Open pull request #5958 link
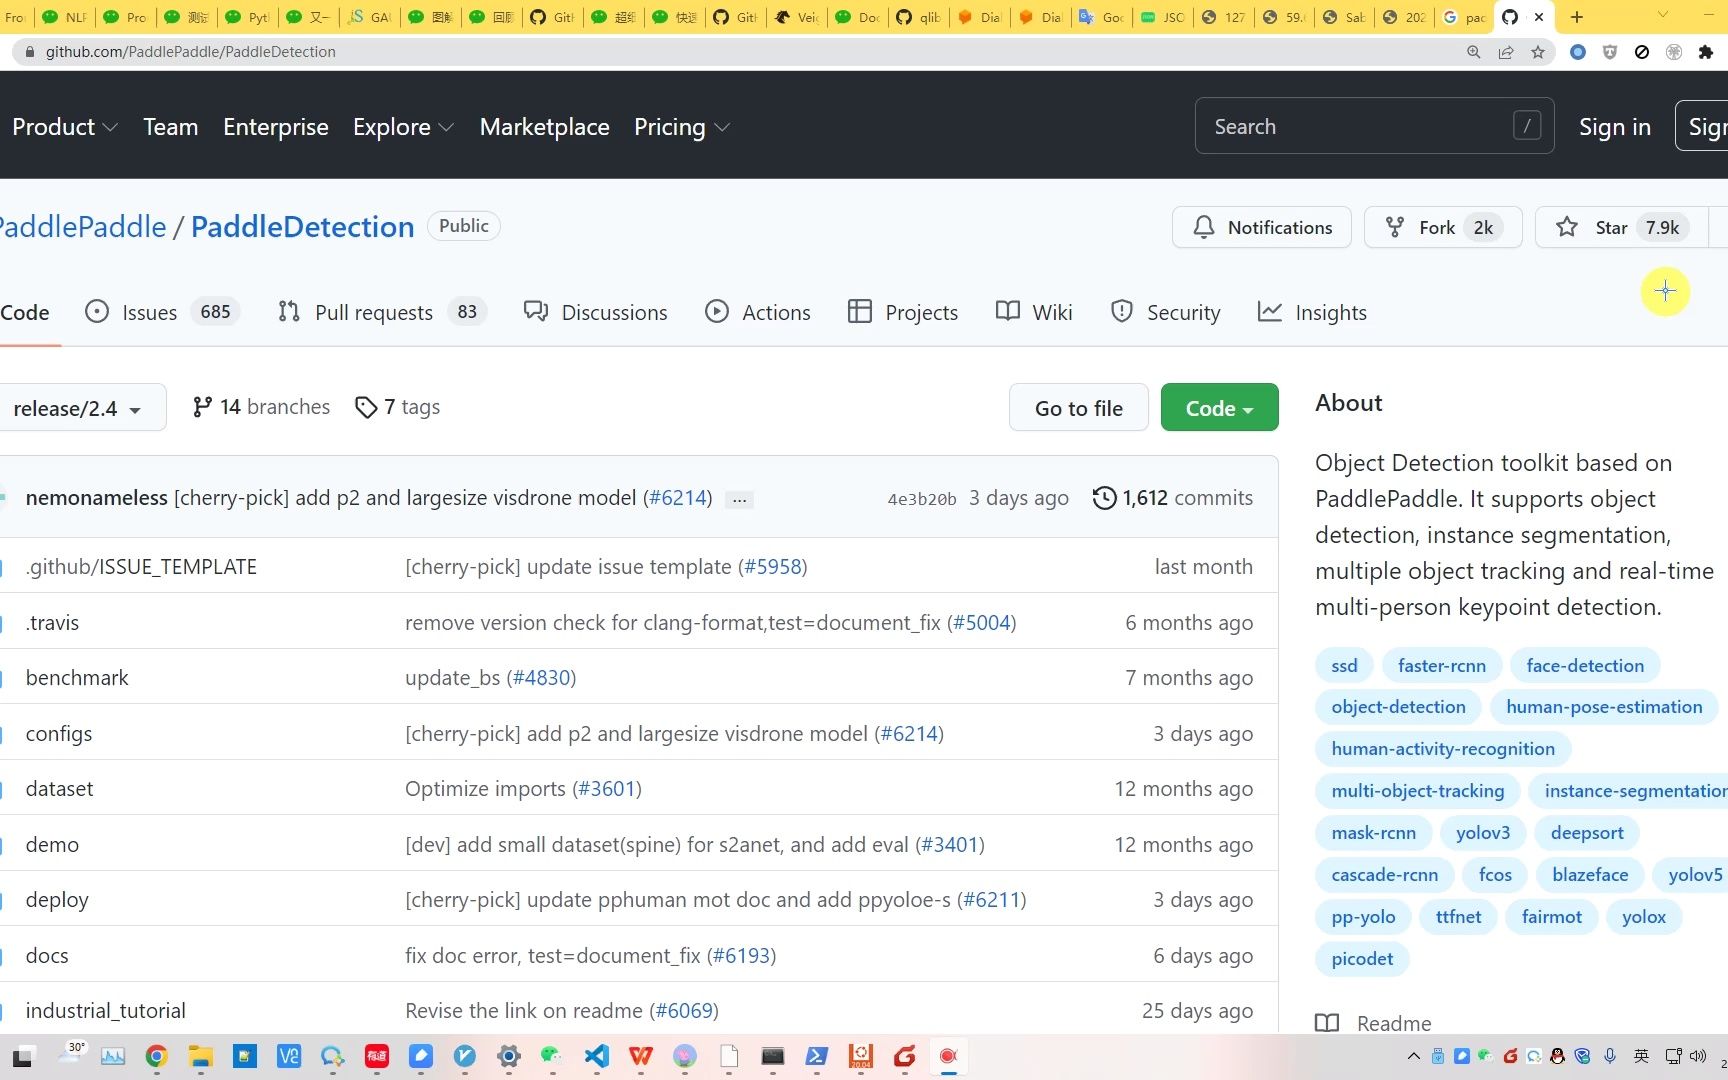This screenshot has width=1728, height=1080. click(x=773, y=567)
